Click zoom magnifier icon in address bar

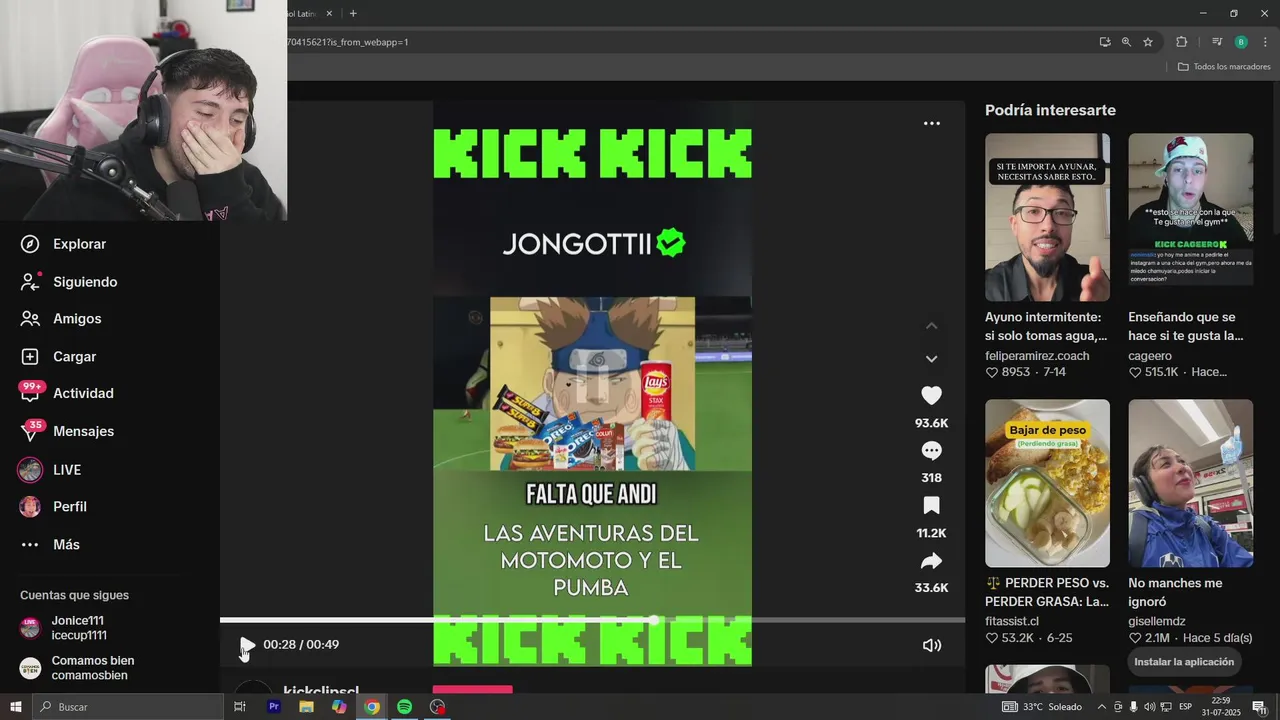pos(1126,42)
